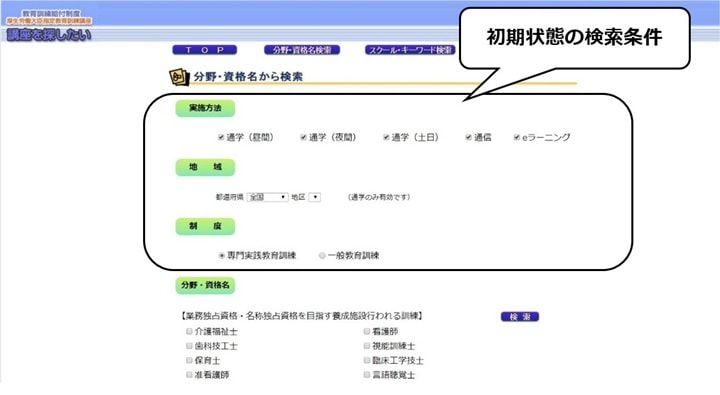Click the 分野・資格名 section label
Viewport: 720px width, 395px height.
[205, 285]
